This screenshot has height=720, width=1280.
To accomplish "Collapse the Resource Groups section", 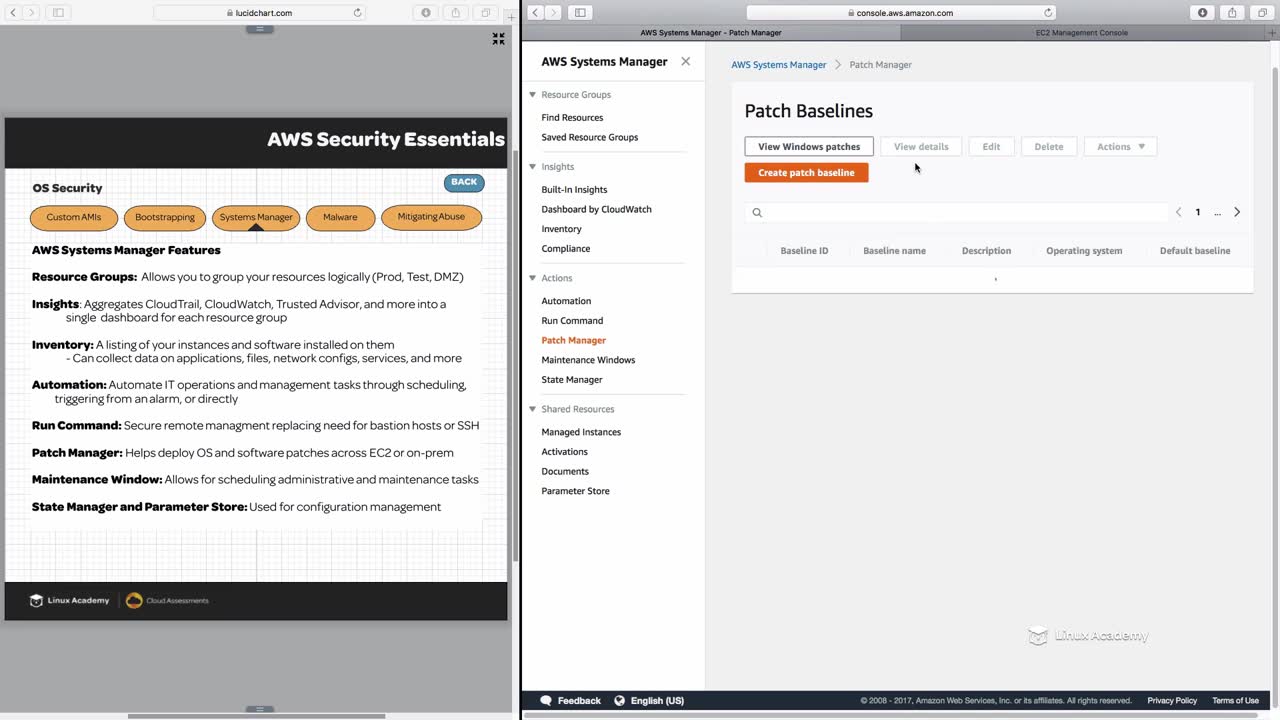I will 533,95.
